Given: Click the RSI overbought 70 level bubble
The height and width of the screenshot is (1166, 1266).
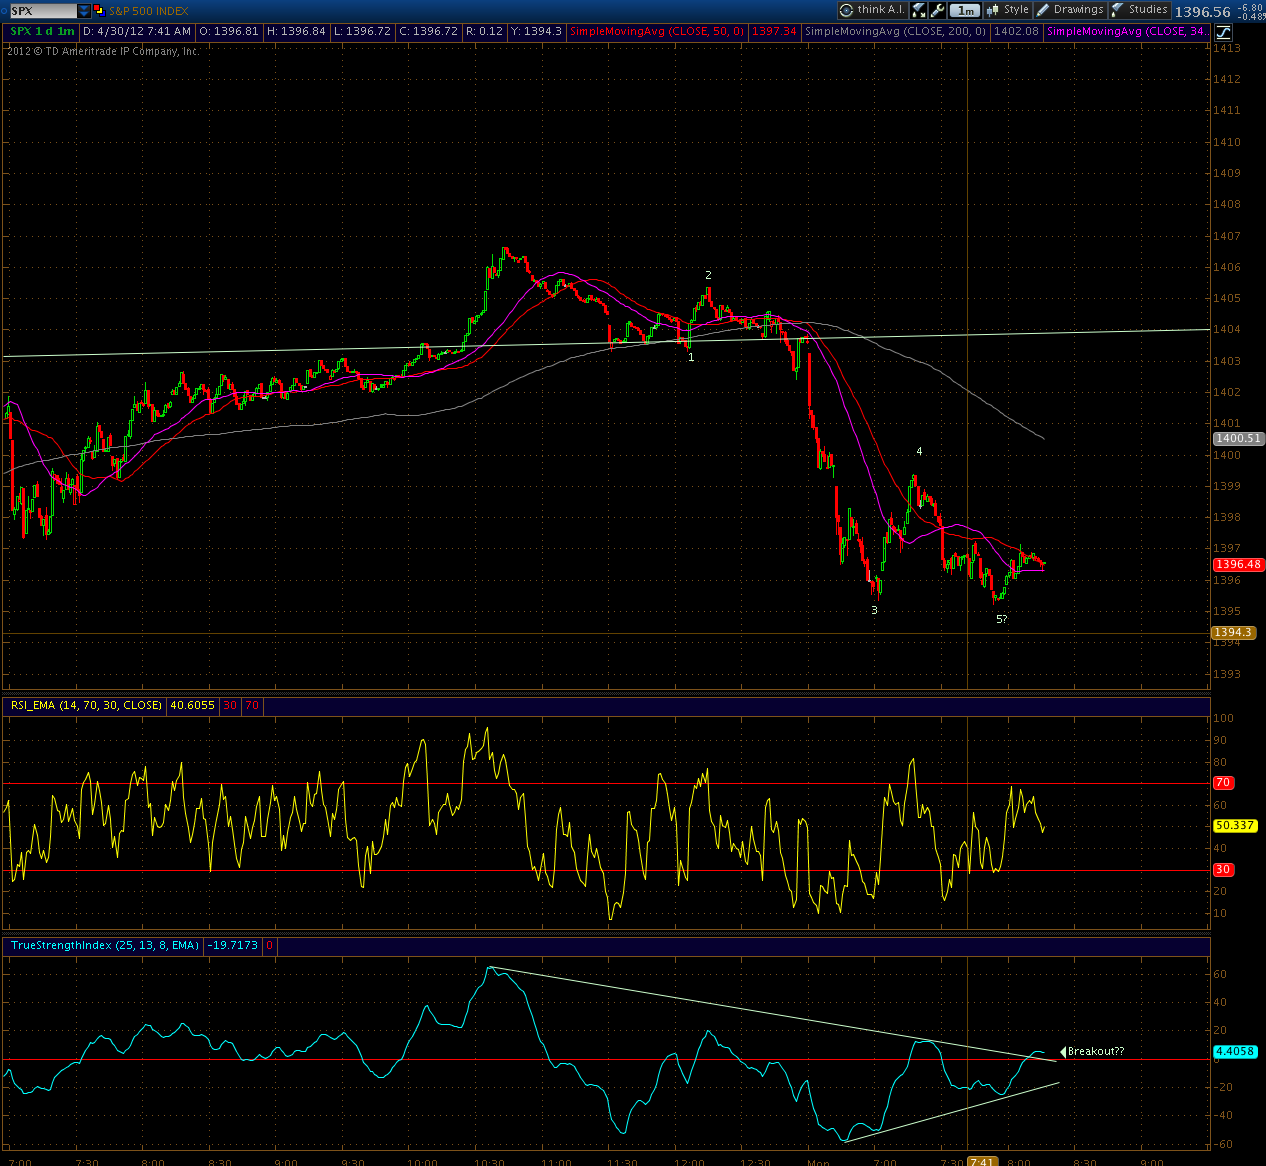Looking at the screenshot, I should point(1222,783).
